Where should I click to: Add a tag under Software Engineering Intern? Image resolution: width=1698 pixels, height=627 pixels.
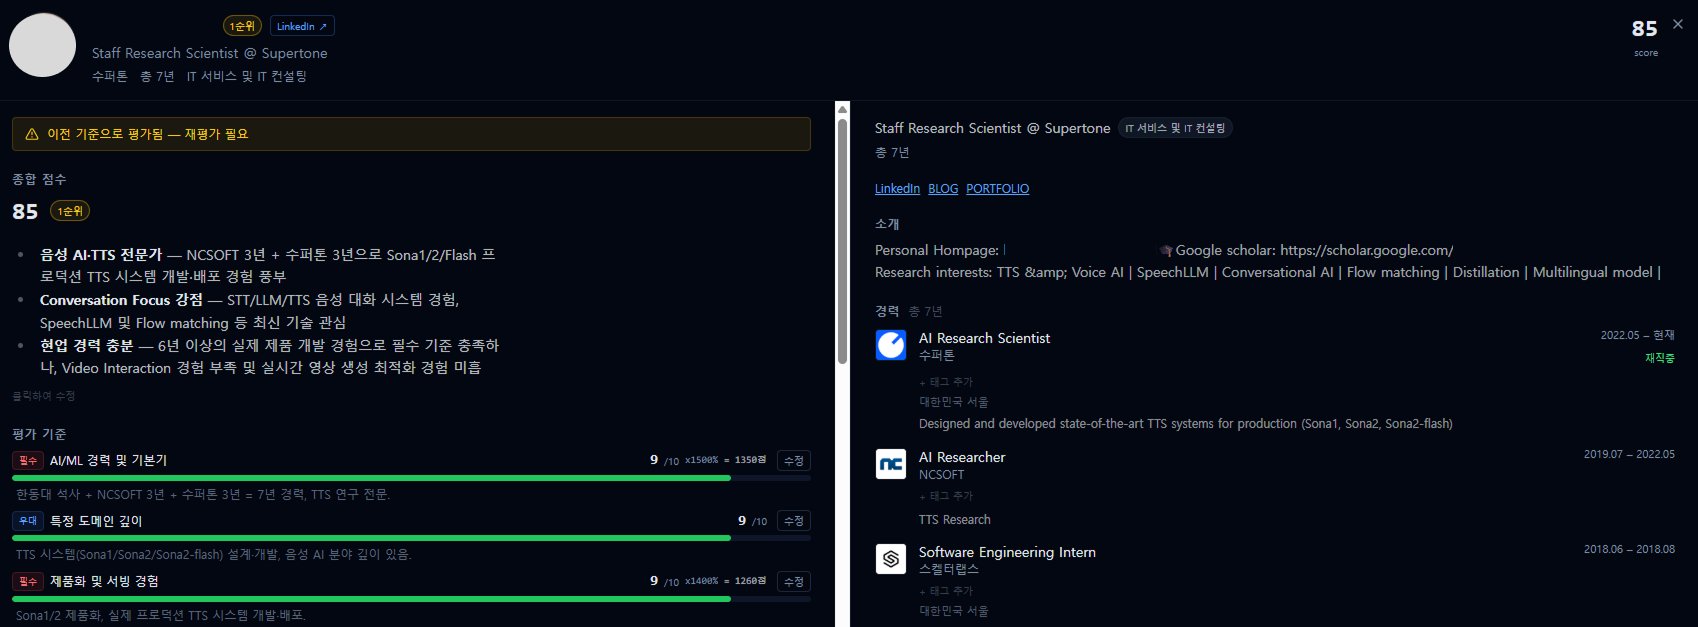pyautogui.click(x=946, y=591)
